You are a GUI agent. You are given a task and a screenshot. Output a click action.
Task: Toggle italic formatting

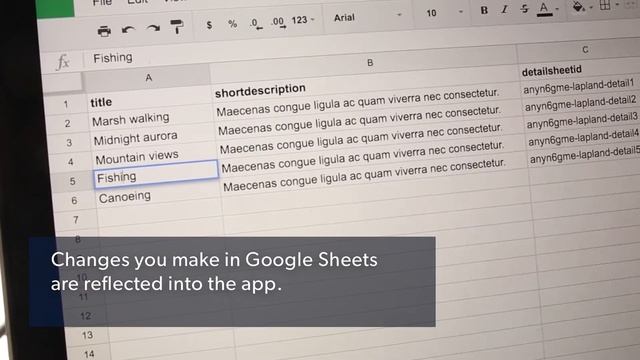505,9
